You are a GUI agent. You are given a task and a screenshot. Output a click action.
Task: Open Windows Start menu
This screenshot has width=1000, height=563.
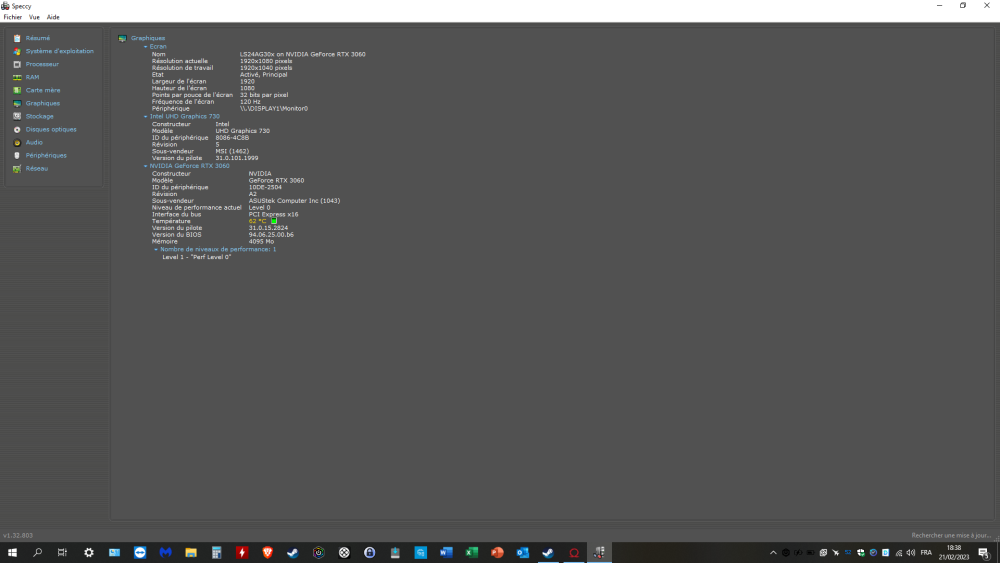click(x=12, y=553)
